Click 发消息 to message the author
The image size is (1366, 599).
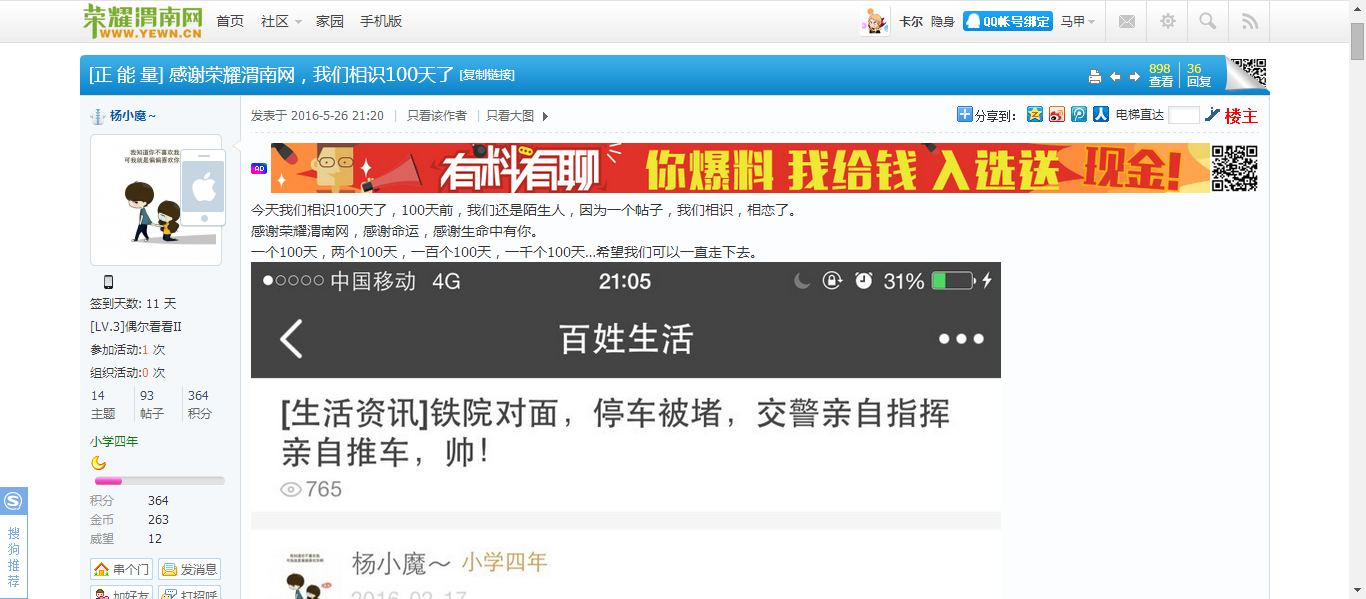click(189, 569)
